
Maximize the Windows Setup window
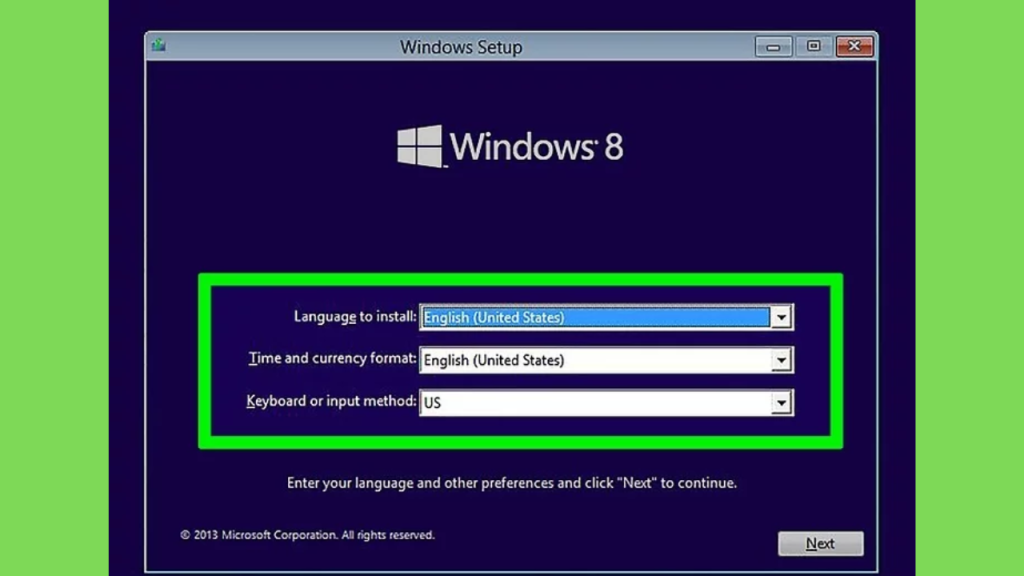814,46
